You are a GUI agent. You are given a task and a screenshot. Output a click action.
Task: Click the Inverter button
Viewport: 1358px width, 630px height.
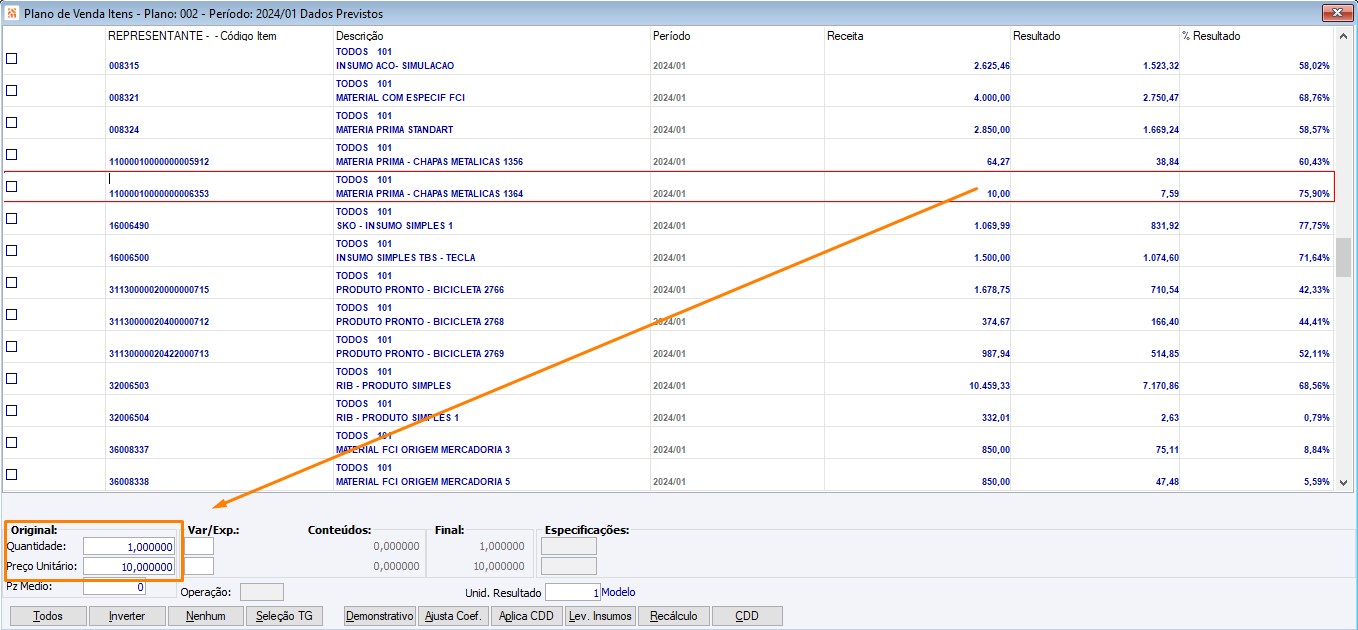[127, 616]
